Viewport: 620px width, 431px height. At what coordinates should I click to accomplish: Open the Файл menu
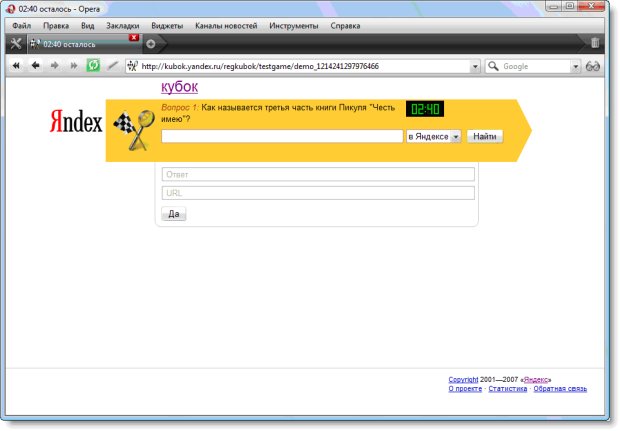click(21, 26)
